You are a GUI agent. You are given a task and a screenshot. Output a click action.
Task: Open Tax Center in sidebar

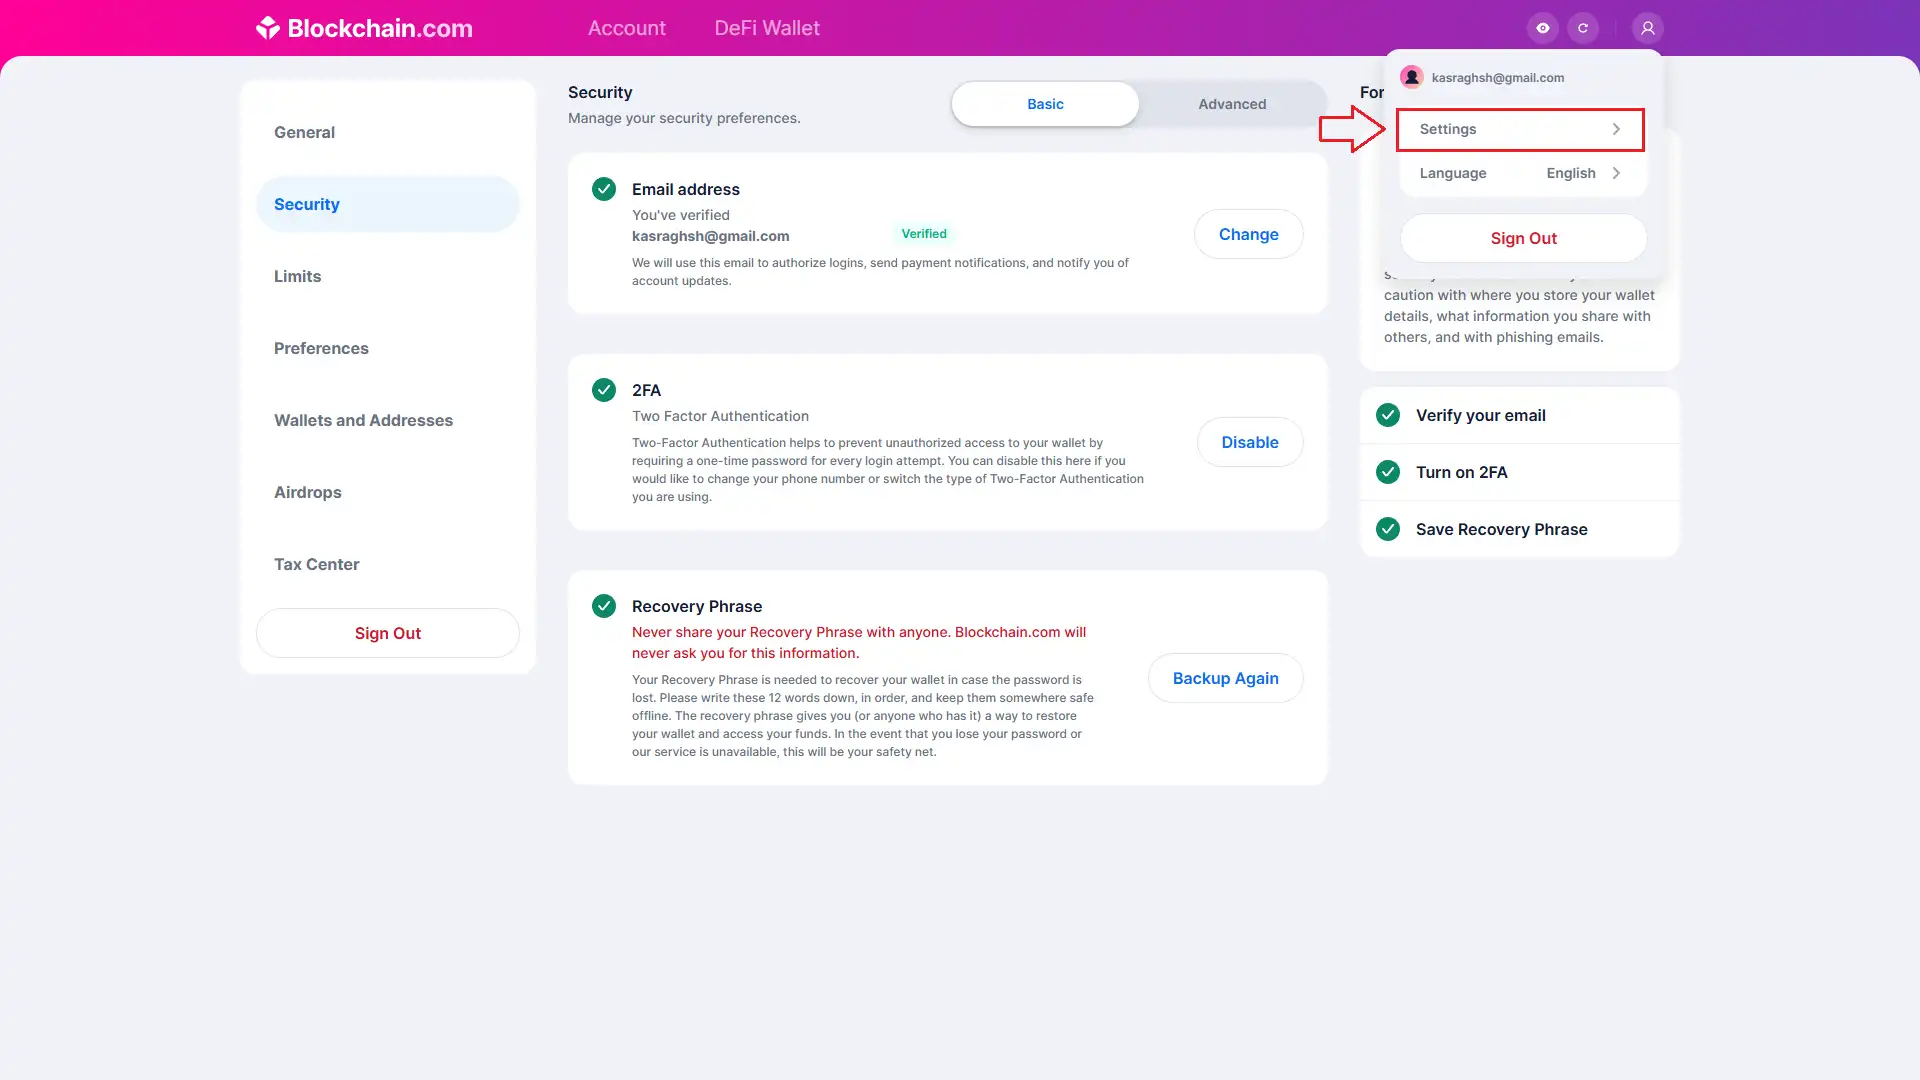click(388, 564)
